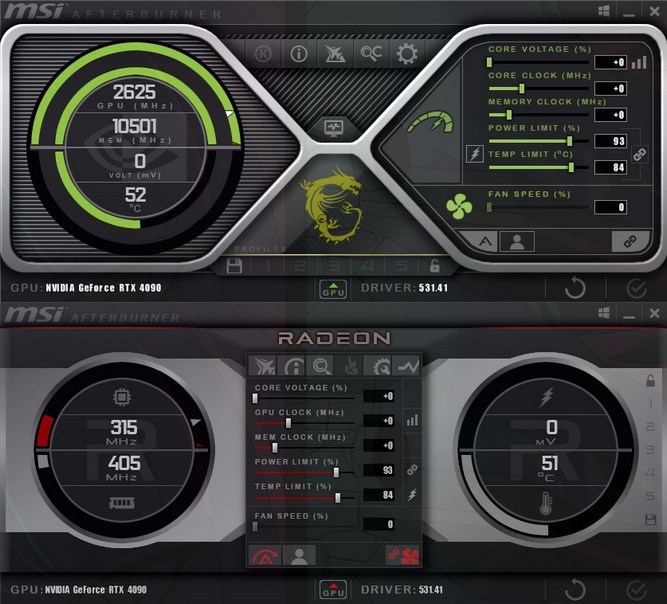Select profile slot 5 in Radeon skin
Screen dimensions: 667x604
[x=650, y=496]
